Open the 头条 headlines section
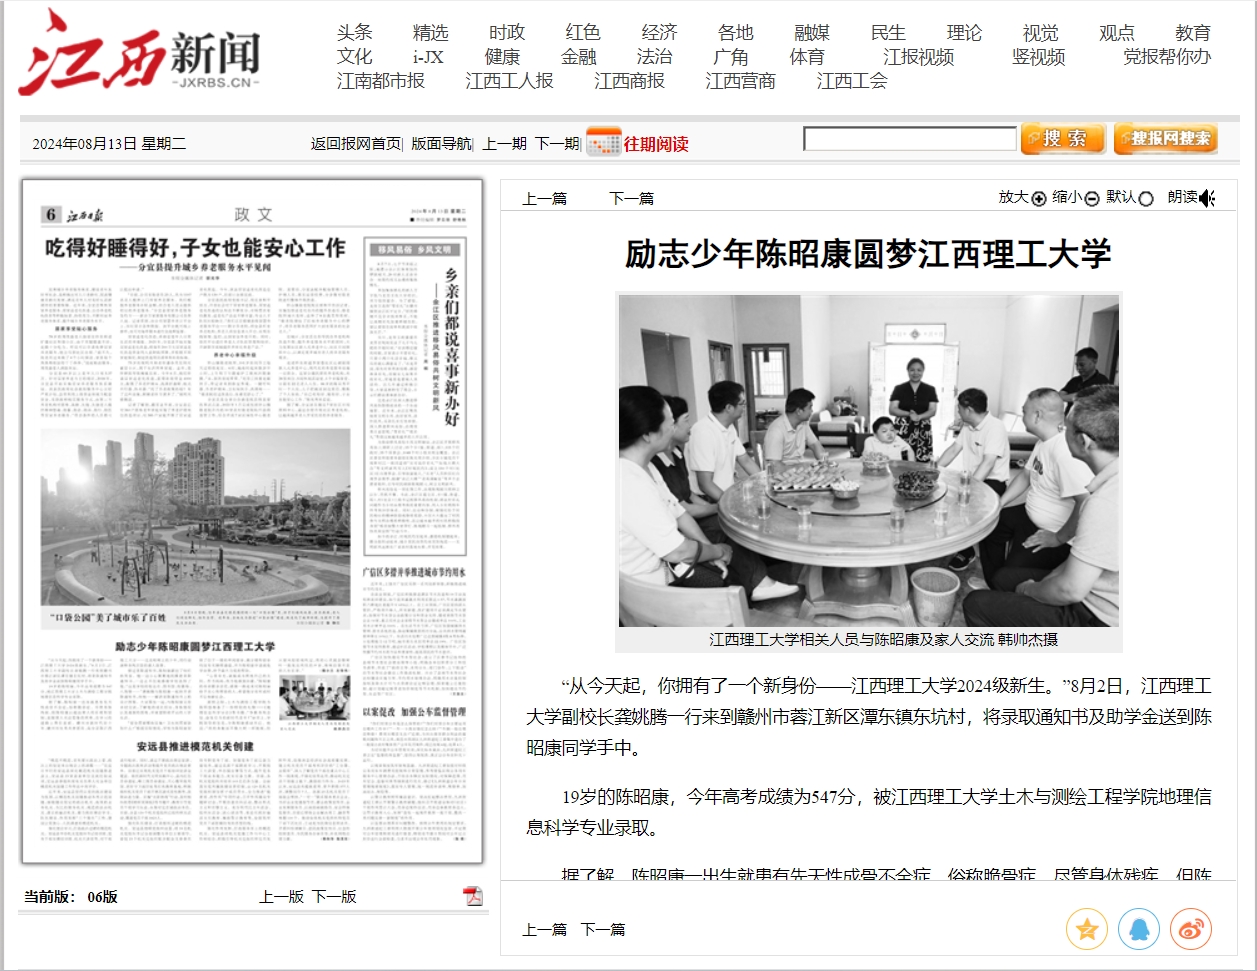Viewport: 1257px width, 971px height. point(354,33)
